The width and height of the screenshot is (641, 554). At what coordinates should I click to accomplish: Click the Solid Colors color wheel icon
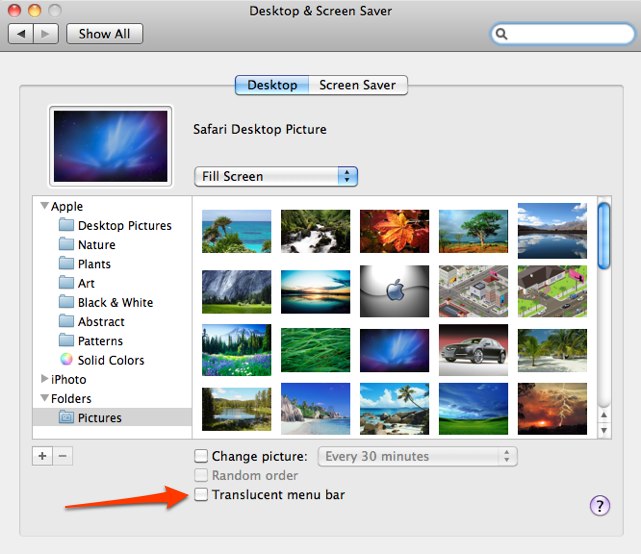point(66,359)
